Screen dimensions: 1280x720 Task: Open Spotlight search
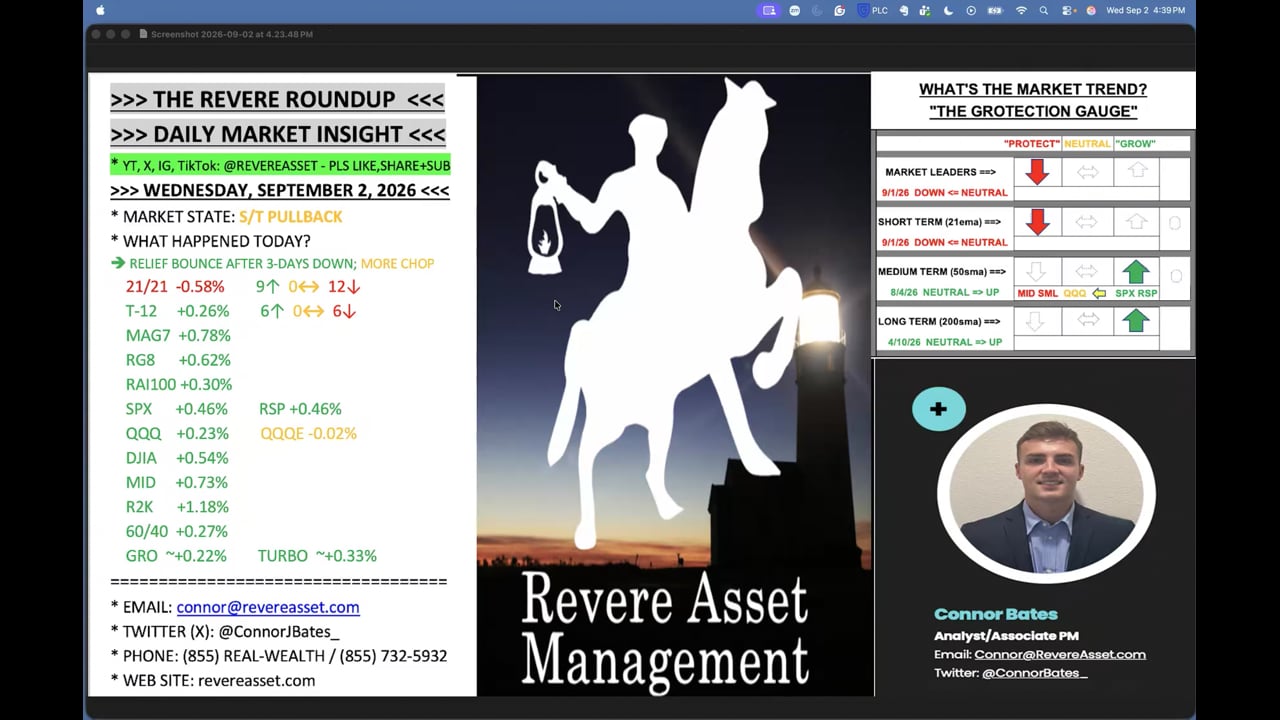click(x=1044, y=10)
